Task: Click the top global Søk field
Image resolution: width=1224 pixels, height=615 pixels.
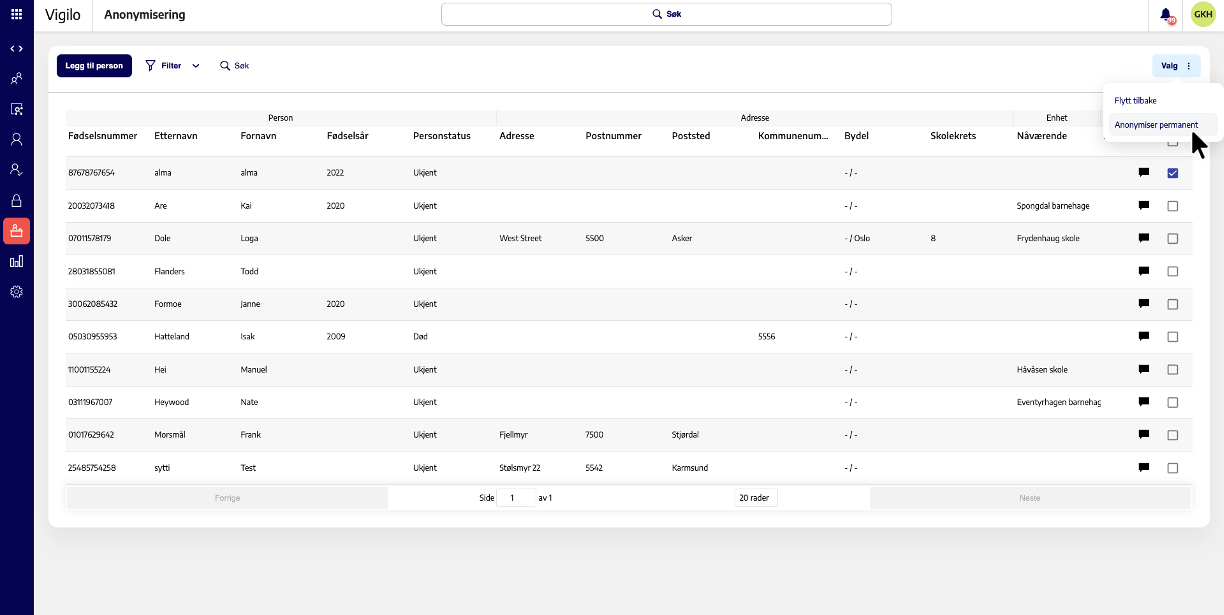Action: 666,14
